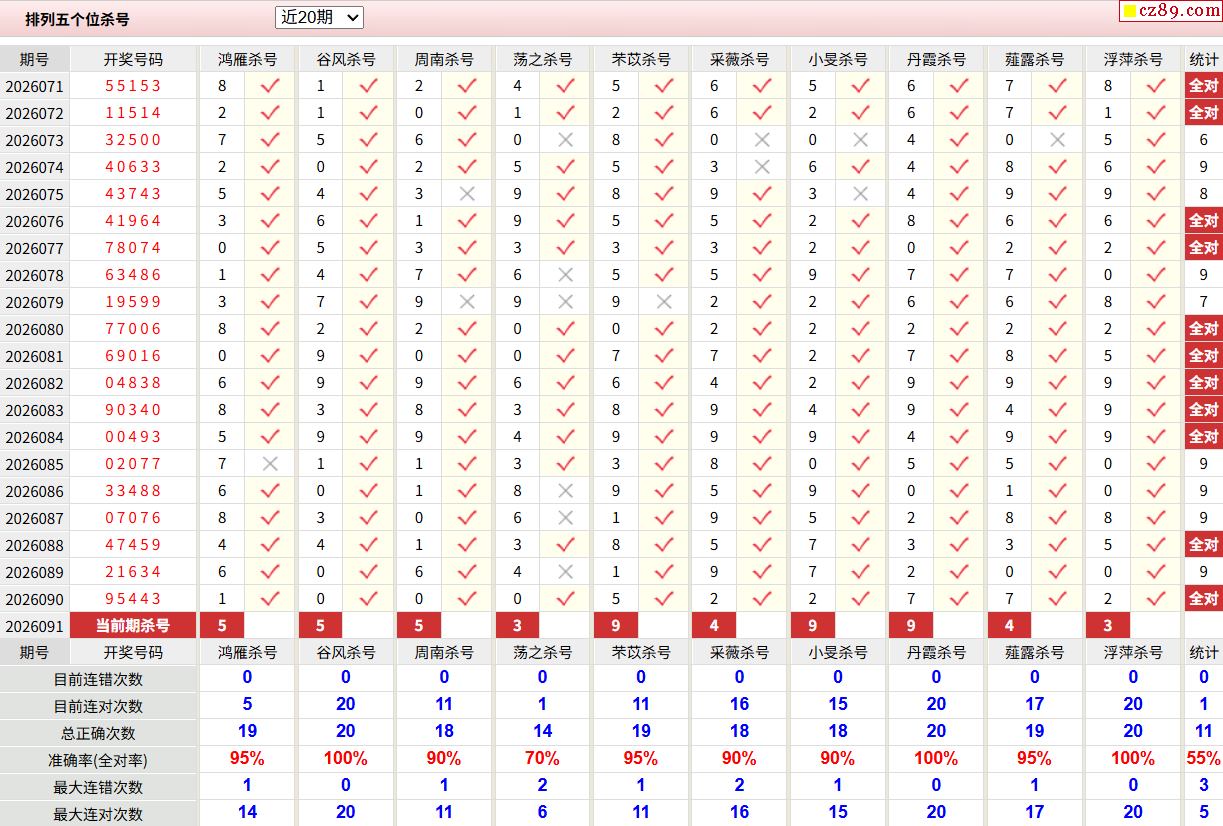The width and height of the screenshot is (1223, 826).
Task: Click the cross mark for 小旻杀号 in row 2026075
Action: [860, 194]
